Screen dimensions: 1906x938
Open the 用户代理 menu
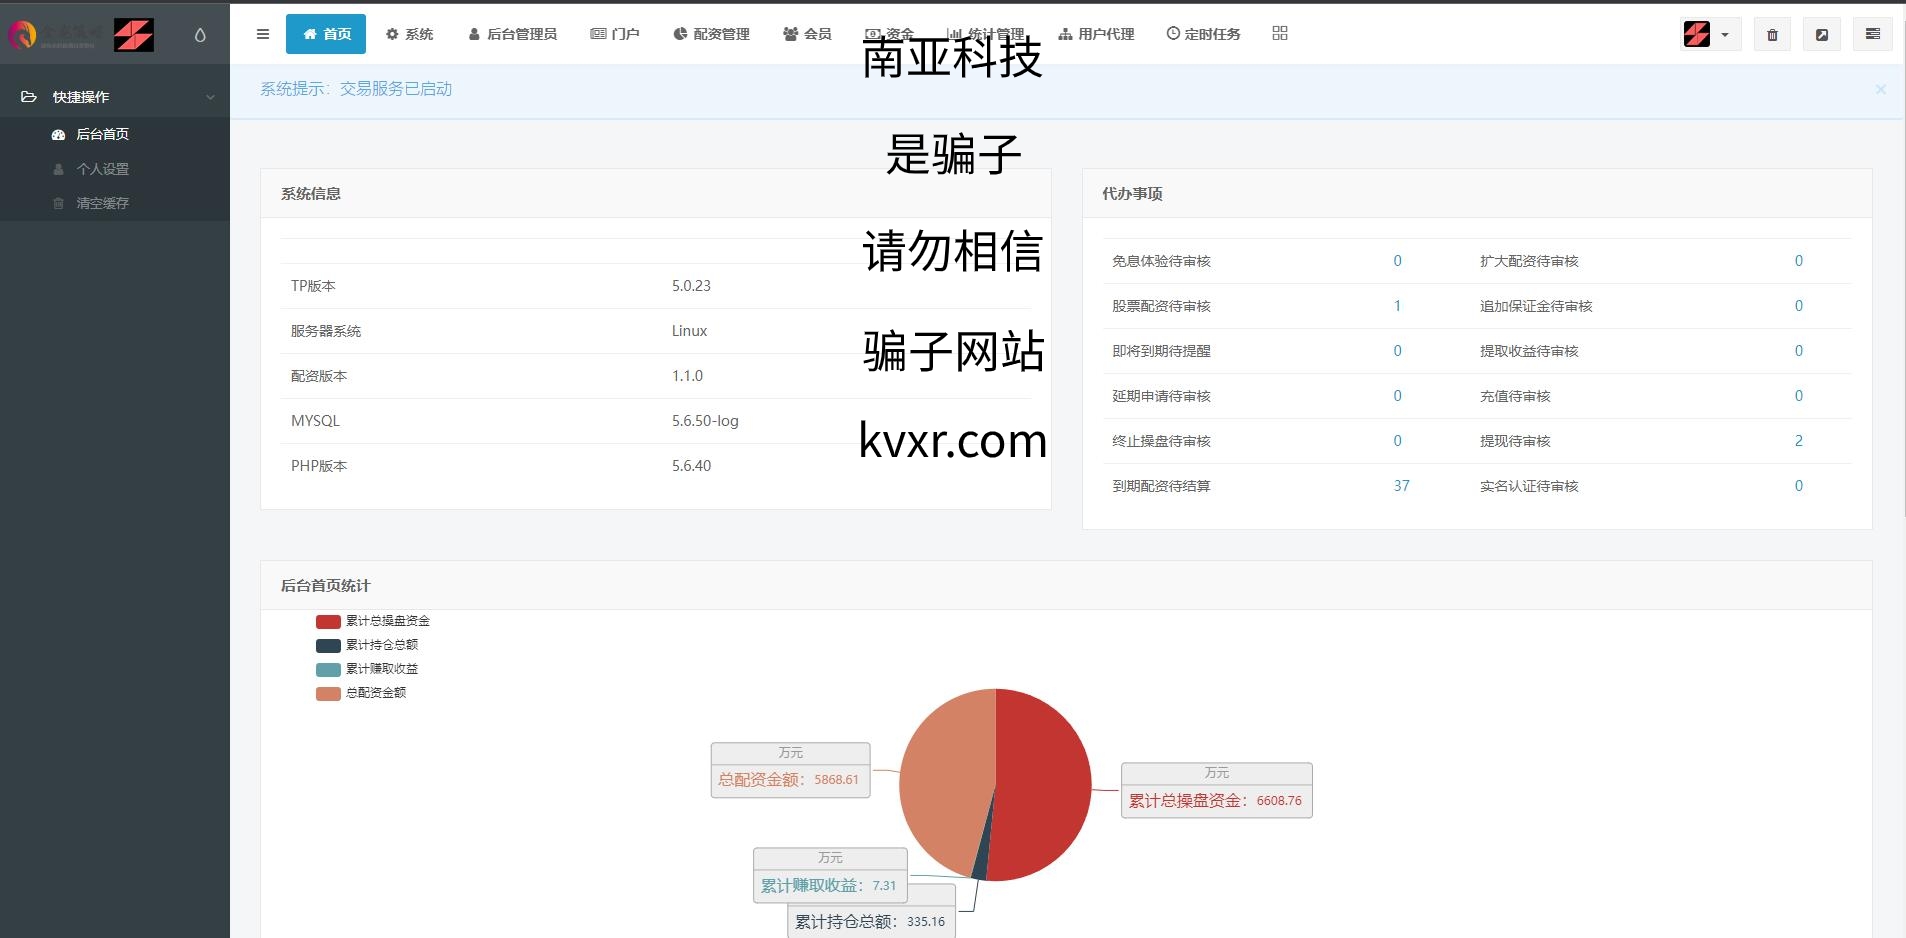pos(1096,34)
